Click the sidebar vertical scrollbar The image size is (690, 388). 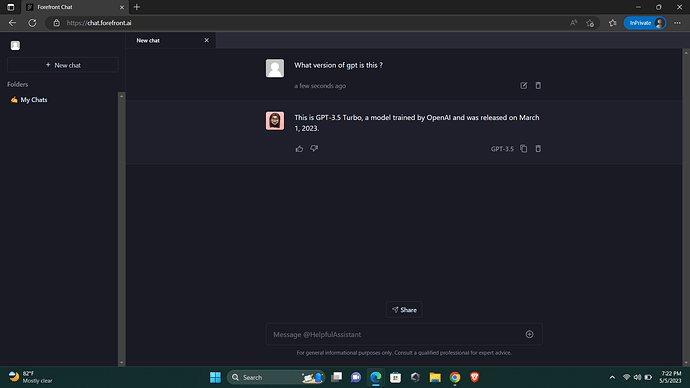coord(121,229)
